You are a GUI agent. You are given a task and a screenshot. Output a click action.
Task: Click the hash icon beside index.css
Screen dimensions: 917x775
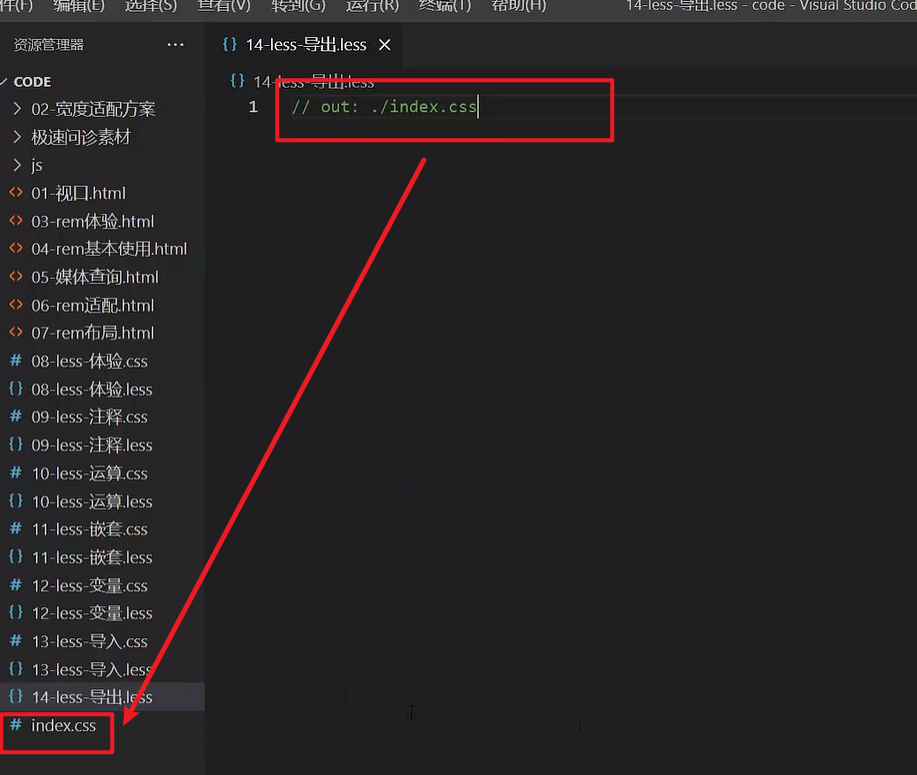[x=15, y=725]
